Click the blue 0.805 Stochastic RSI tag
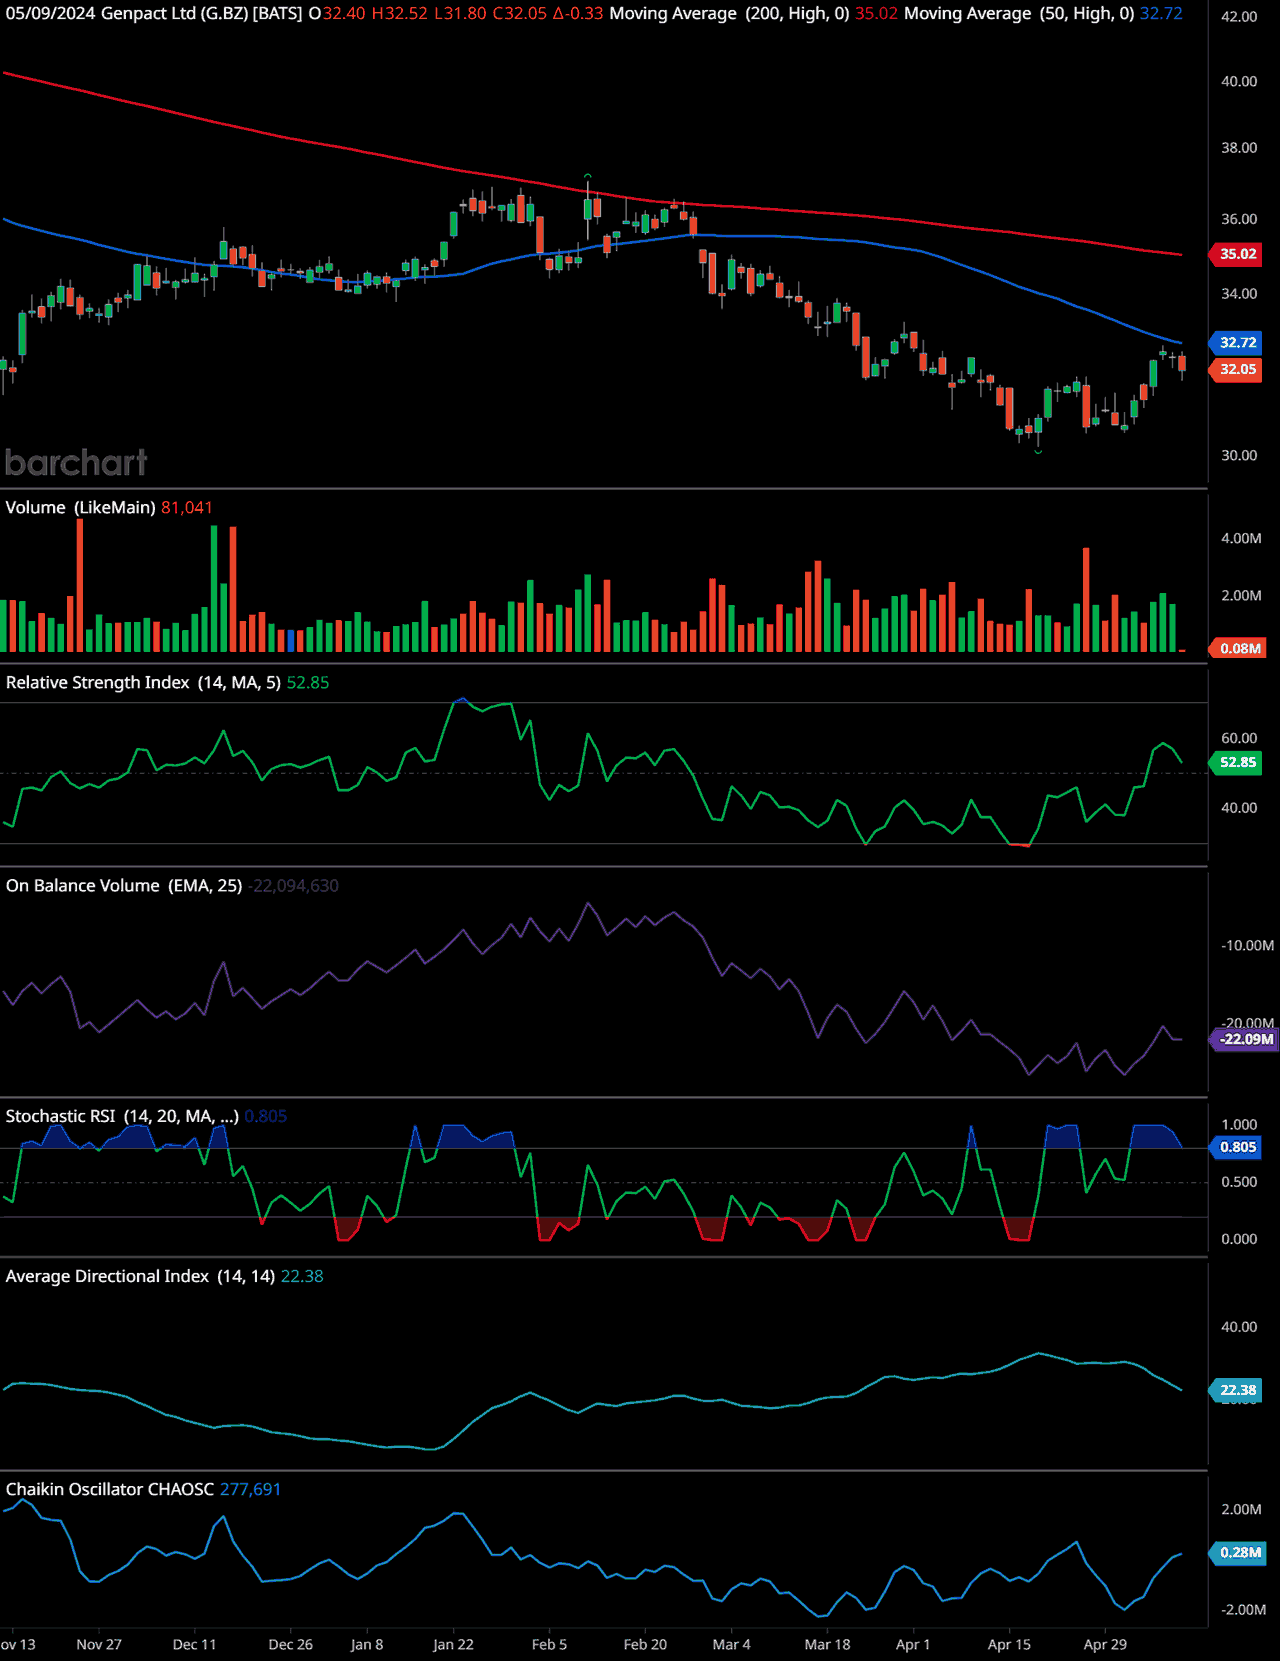 point(1237,1148)
